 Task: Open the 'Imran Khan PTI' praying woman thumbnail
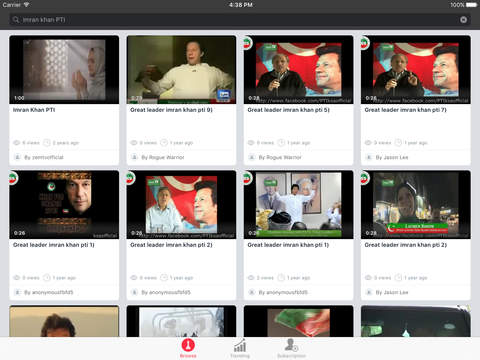tap(64, 70)
